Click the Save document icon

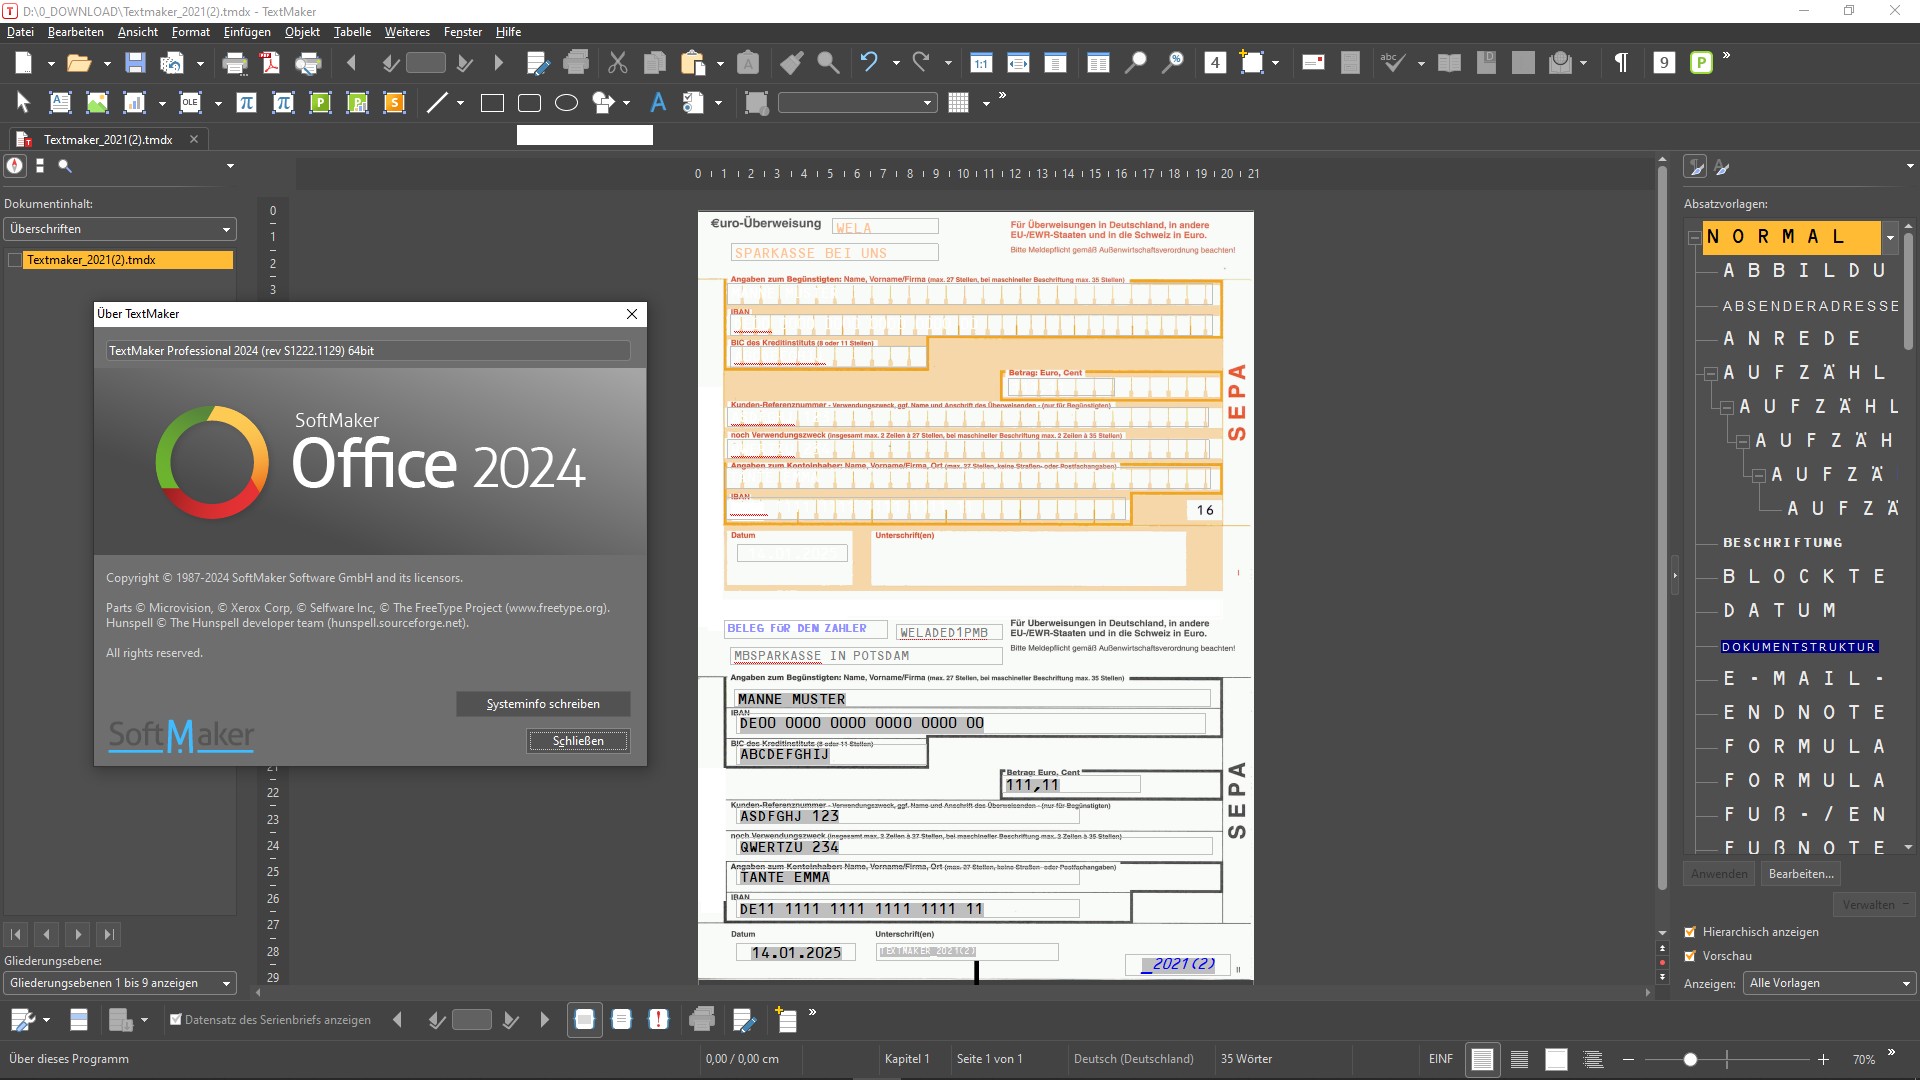pyautogui.click(x=135, y=63)
